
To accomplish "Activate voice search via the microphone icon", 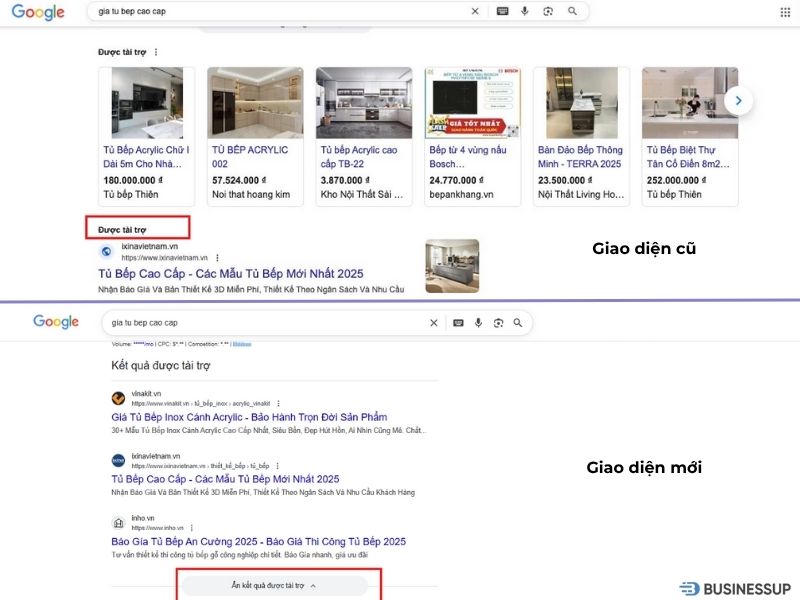I will click(x=525, y=11).
